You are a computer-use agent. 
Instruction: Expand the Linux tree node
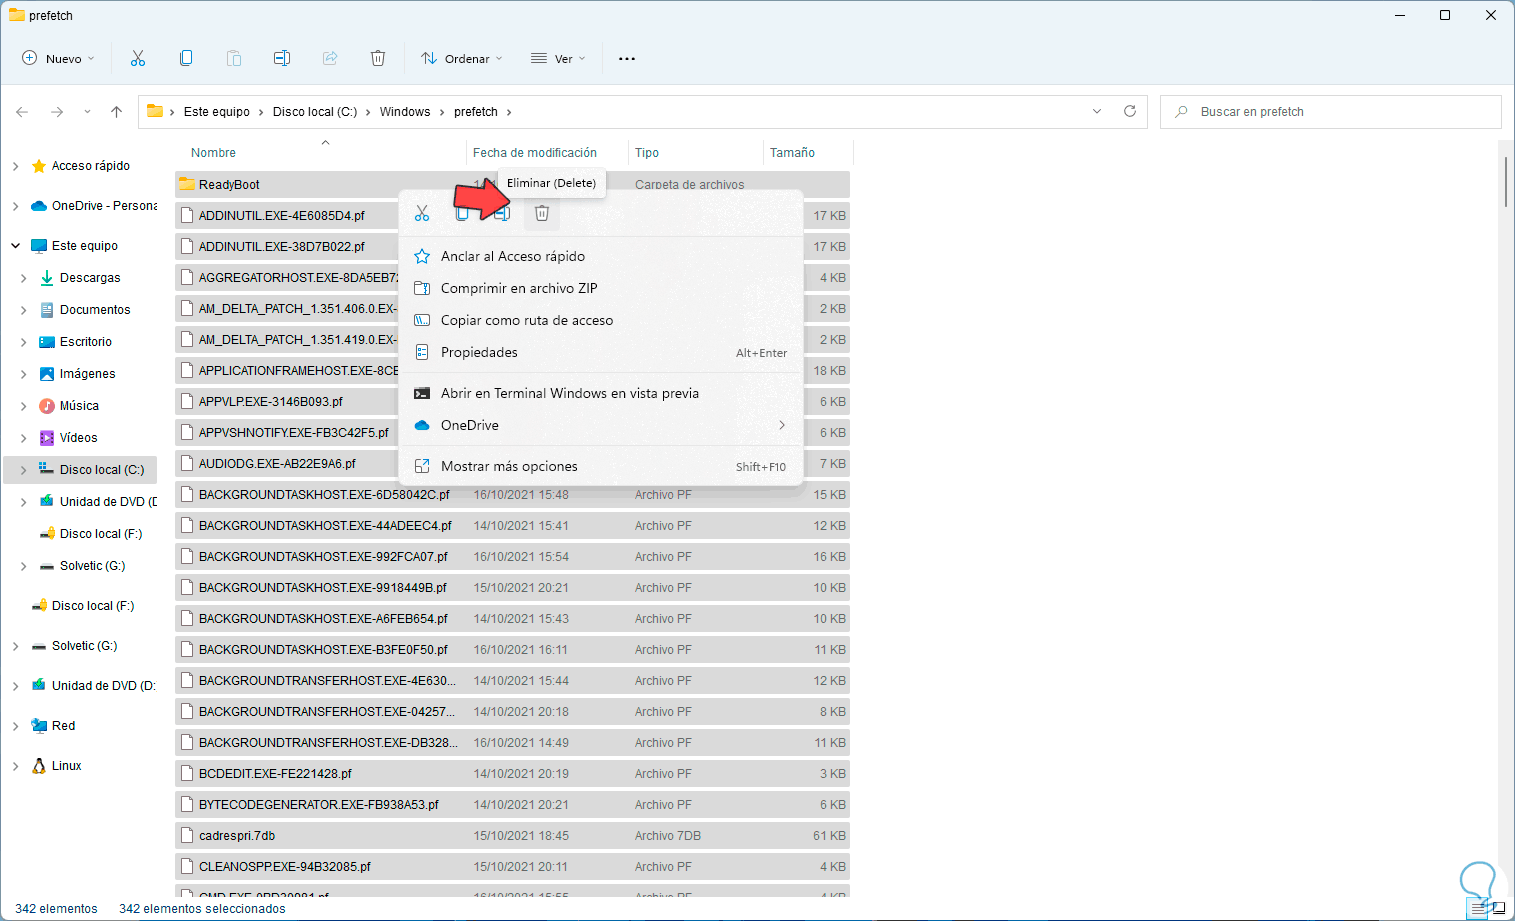coord(15,766)
